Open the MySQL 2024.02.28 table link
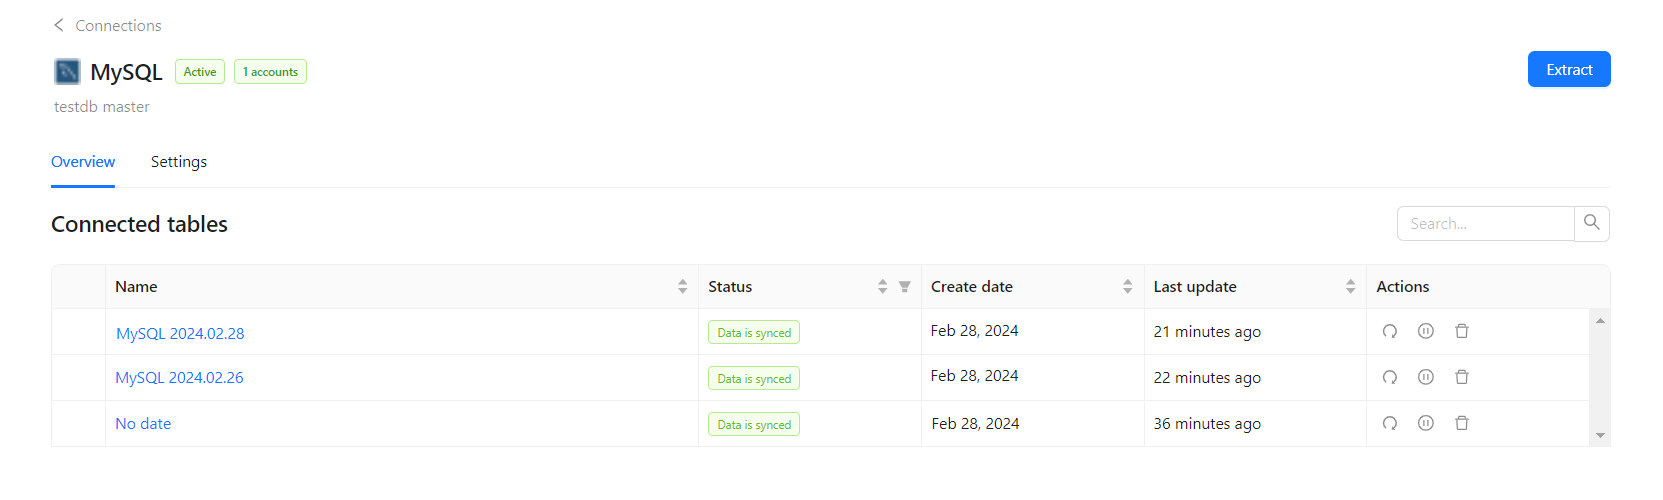Image resolution: width=1663 pixels, height=500 pixels. pos(180,334)
